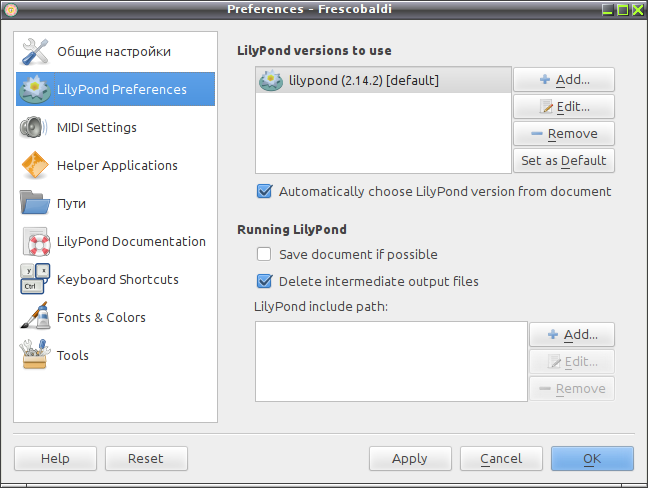The width and height of the screenshot is (648, 488).
Task: Click the Help button
Action: (x=55, y=458)
